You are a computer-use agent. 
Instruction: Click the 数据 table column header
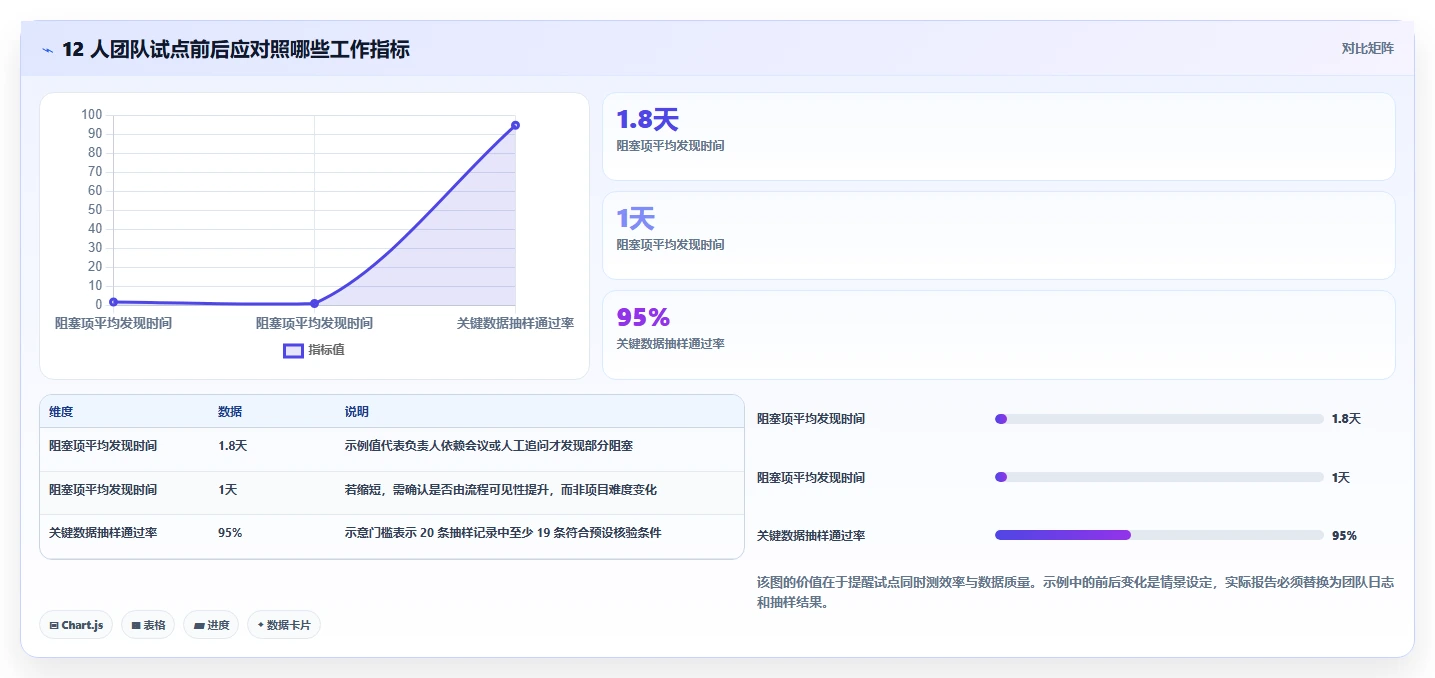click(x=230, y=412)
